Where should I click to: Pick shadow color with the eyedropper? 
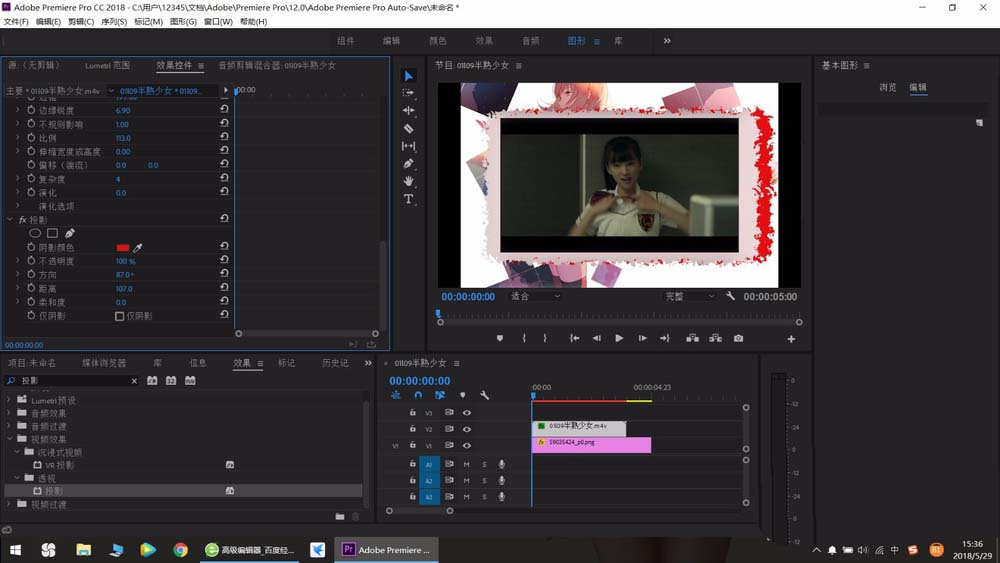[137, 247]
